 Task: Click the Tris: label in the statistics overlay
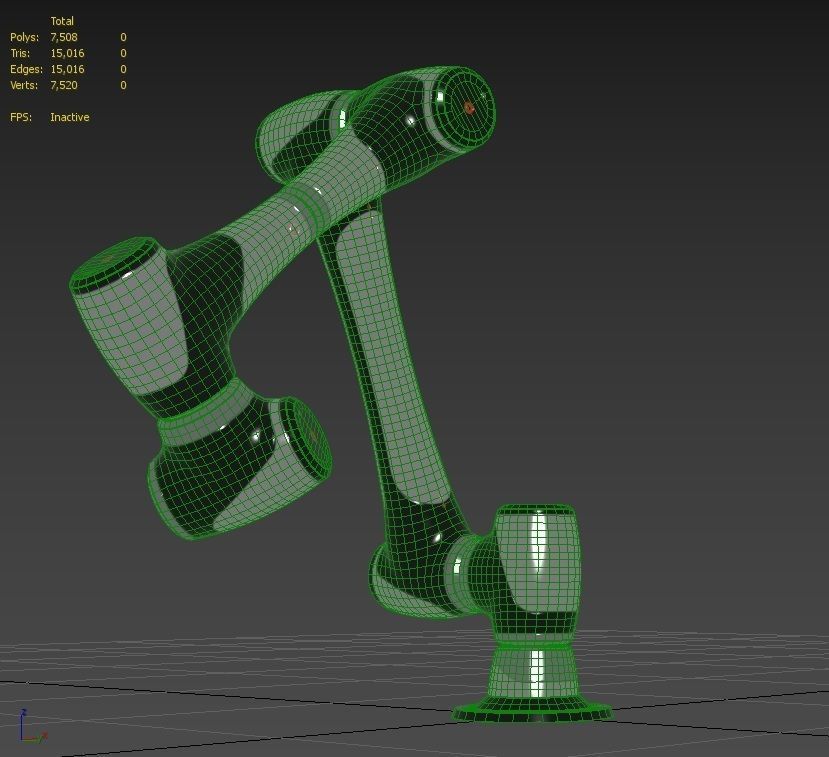20,53
